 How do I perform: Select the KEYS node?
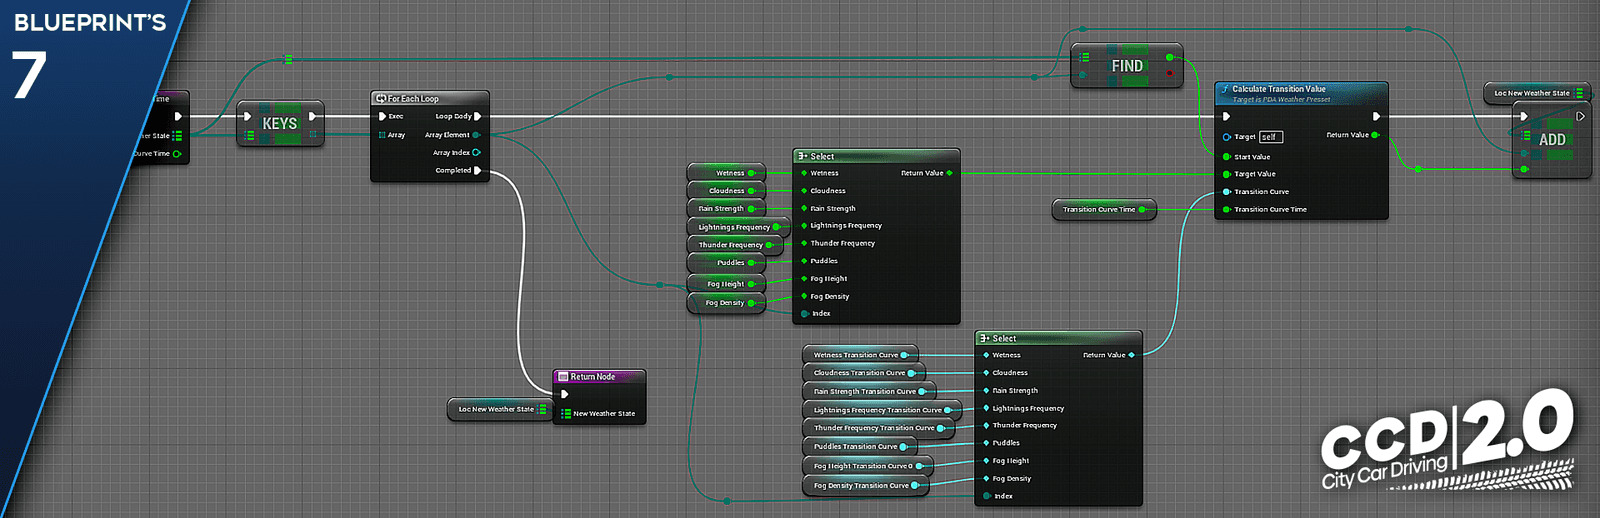[280, 124]
